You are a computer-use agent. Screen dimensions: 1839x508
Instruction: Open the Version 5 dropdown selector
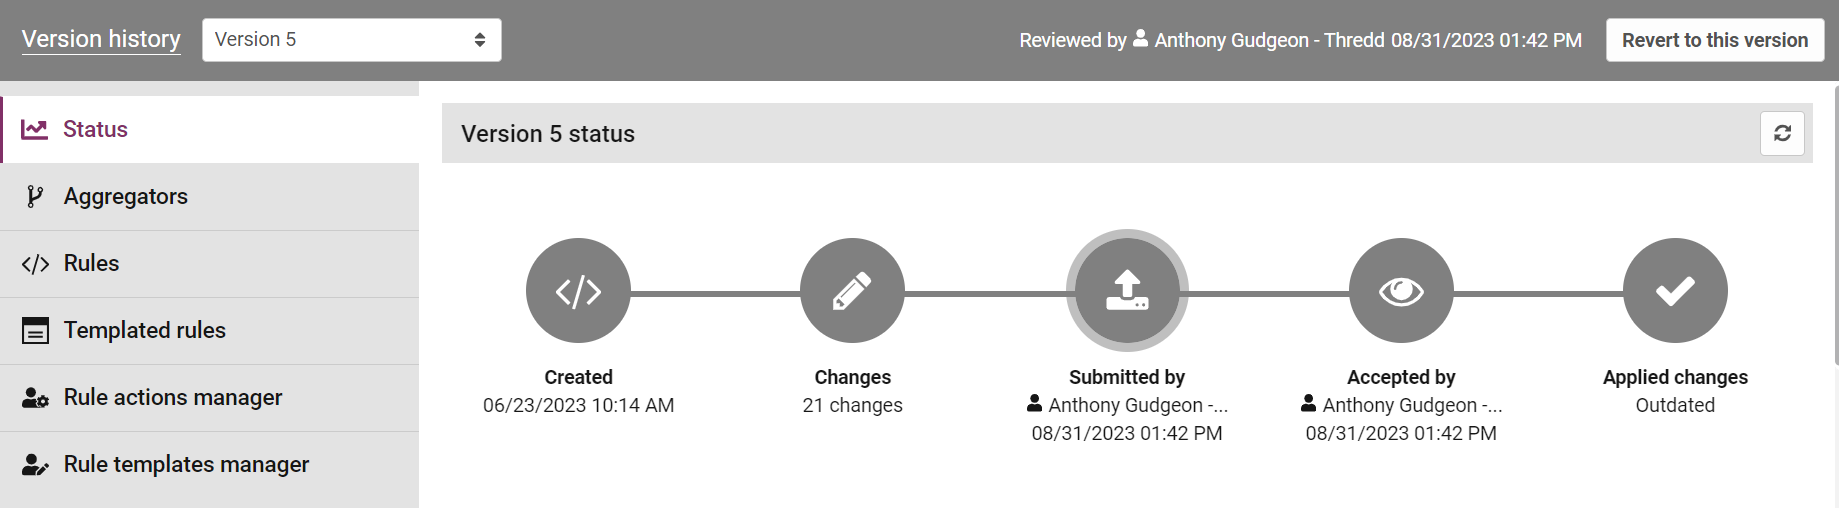(352, 40)
